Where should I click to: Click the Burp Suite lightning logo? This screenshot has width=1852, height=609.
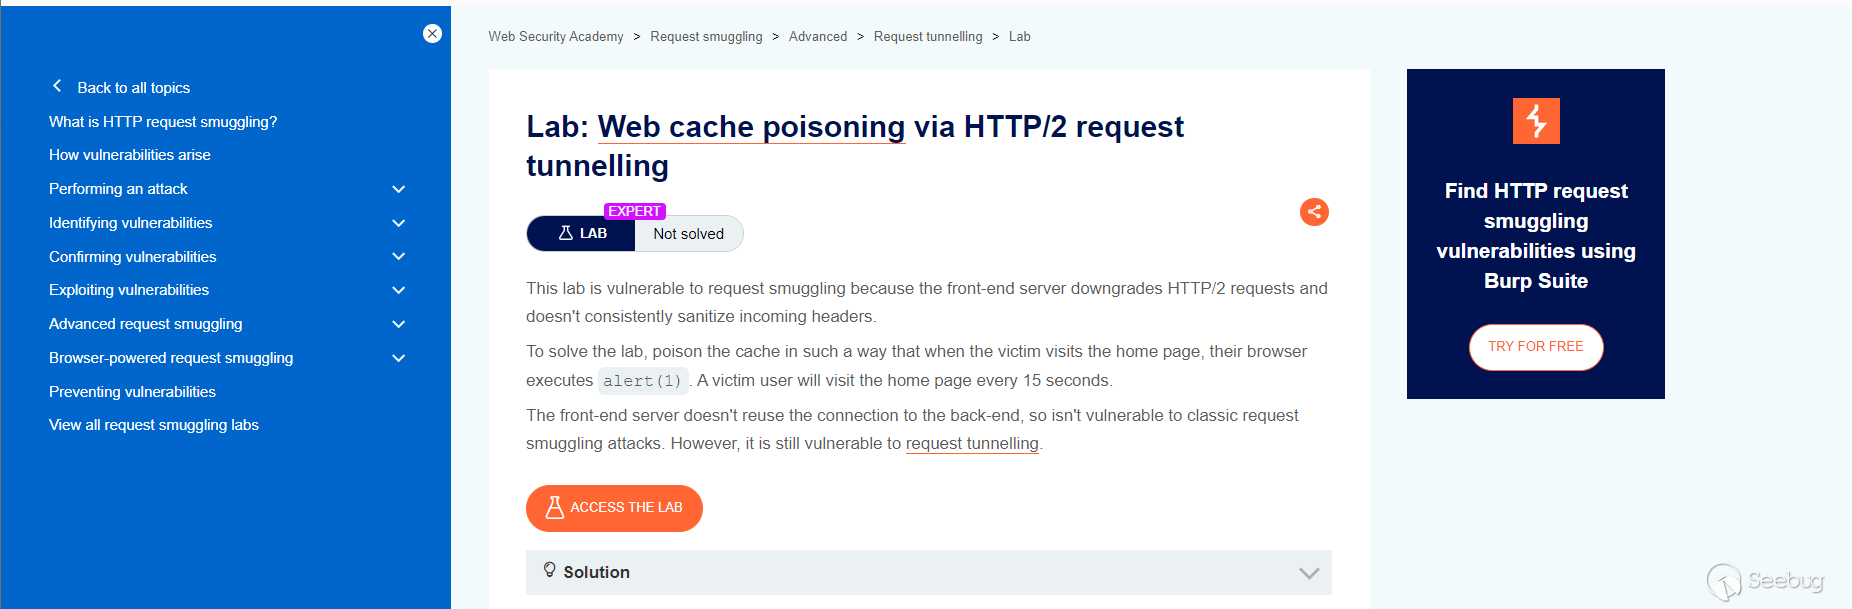tap(1535, 121)
